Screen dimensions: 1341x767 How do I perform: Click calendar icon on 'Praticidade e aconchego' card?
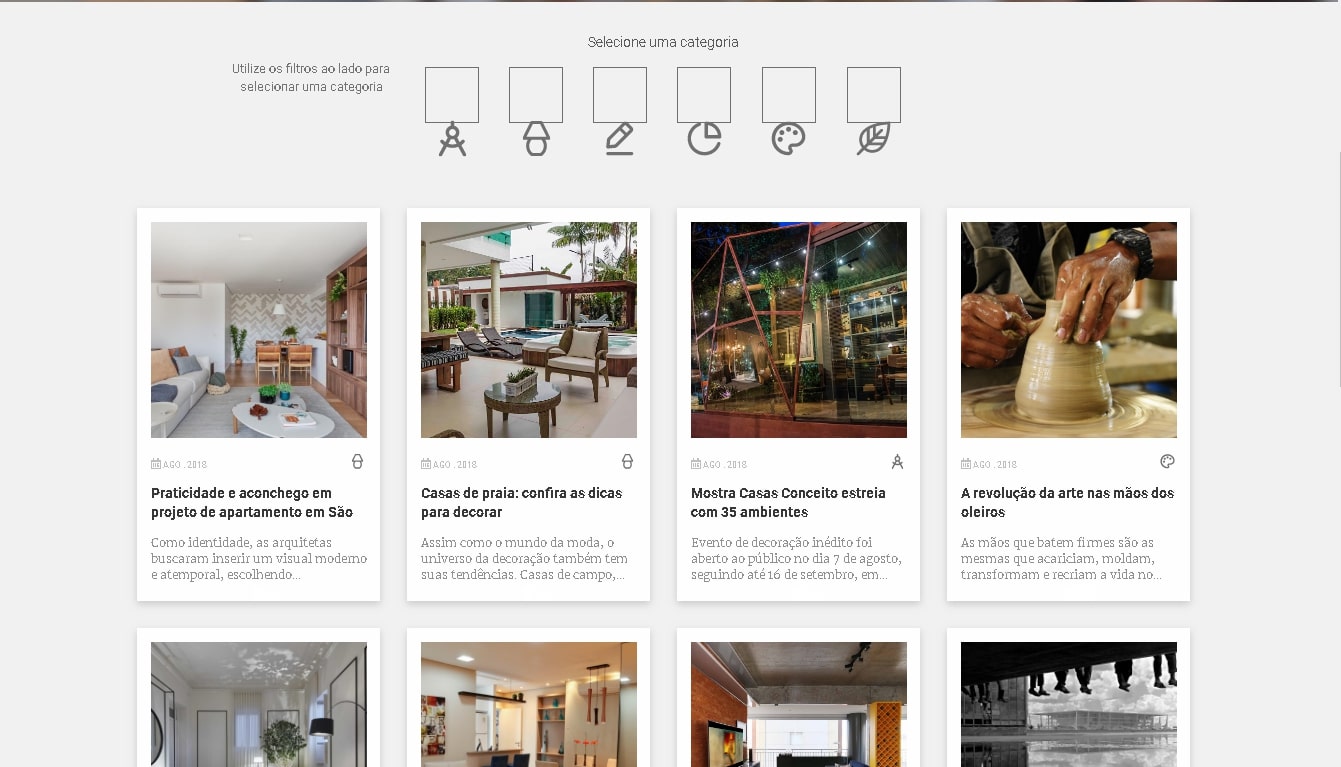156,464
